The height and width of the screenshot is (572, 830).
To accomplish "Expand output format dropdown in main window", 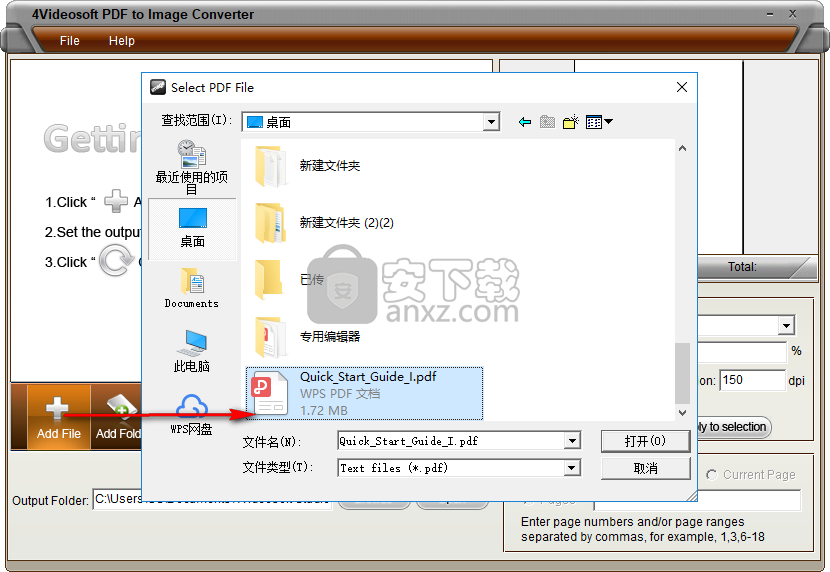I will point(786,325).
